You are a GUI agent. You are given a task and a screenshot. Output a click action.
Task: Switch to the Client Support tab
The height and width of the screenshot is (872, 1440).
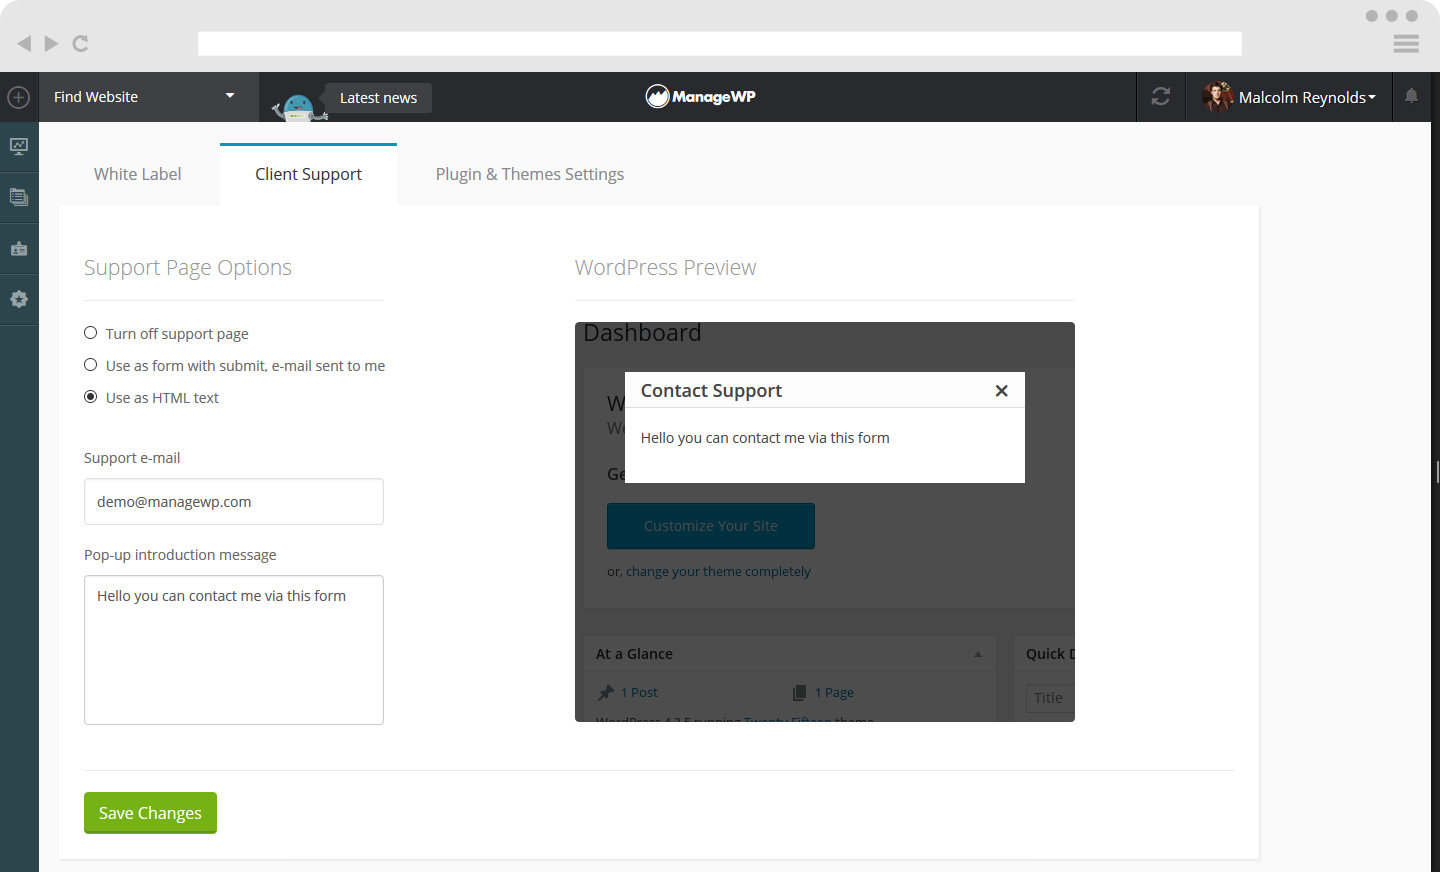point(308,174)
